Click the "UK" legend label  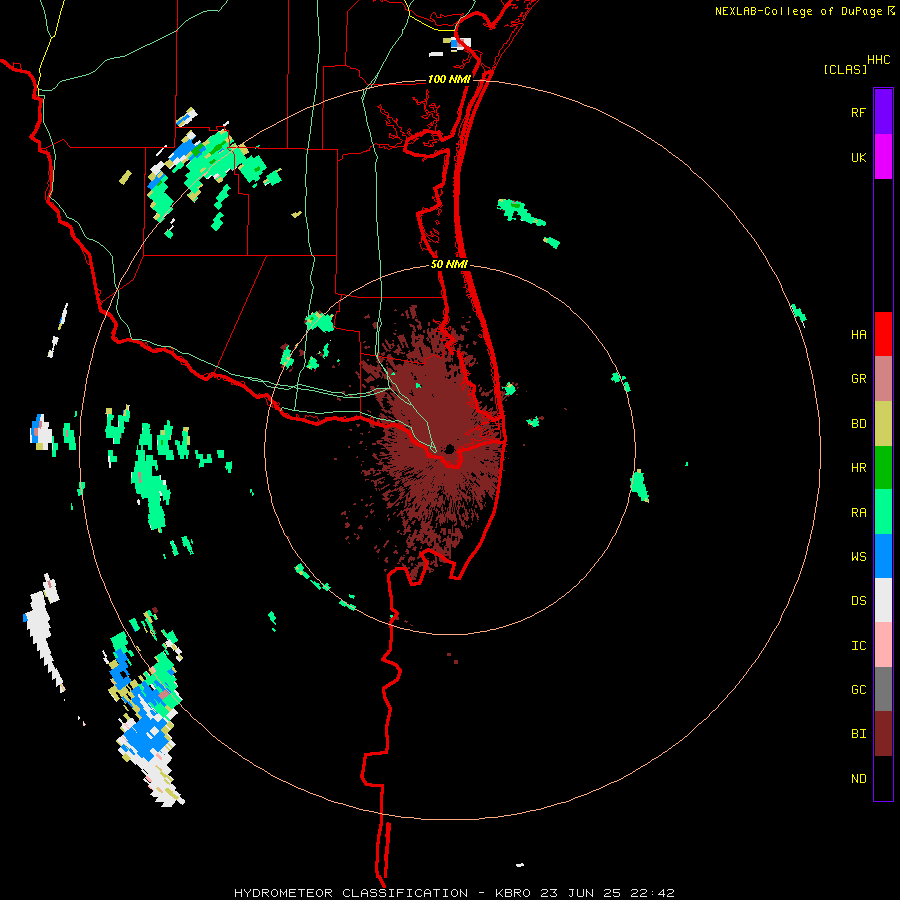pos(858,157)
